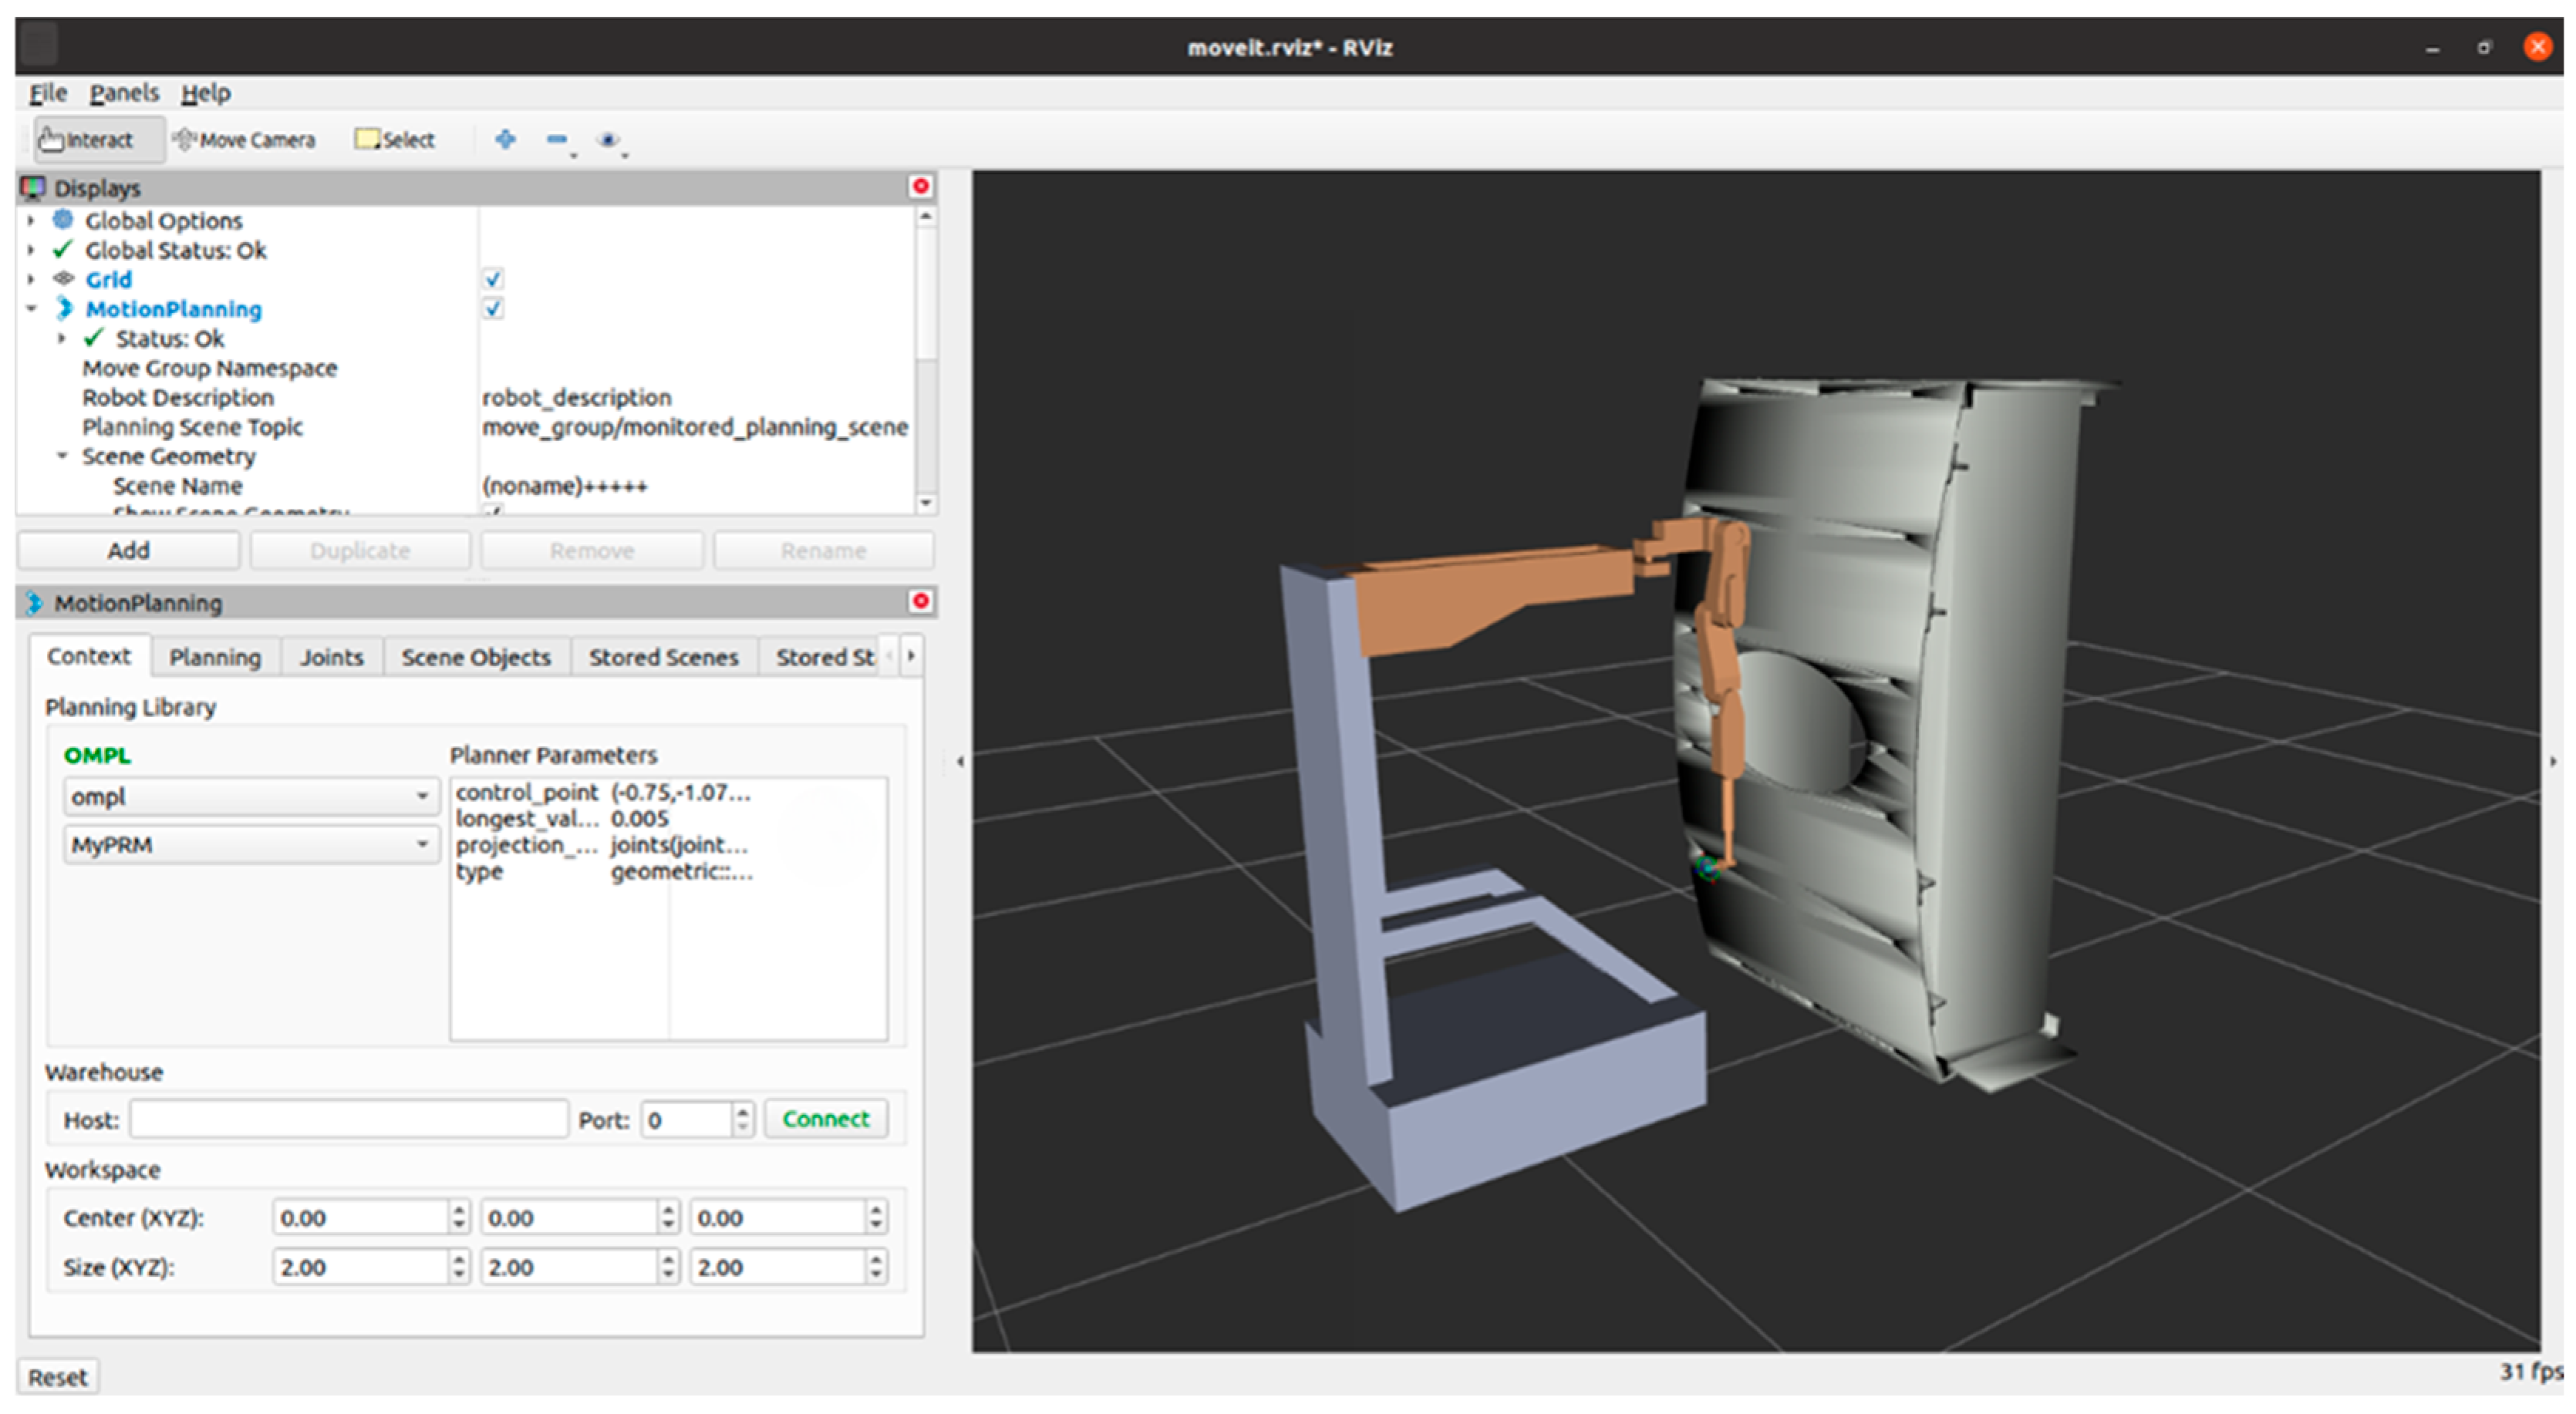Click the minus remove-tool icon

tap(557, 140)
